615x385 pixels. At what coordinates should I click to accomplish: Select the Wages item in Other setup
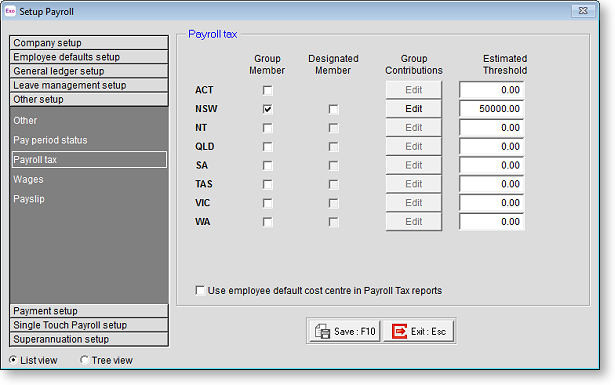[x=28, y=179]
